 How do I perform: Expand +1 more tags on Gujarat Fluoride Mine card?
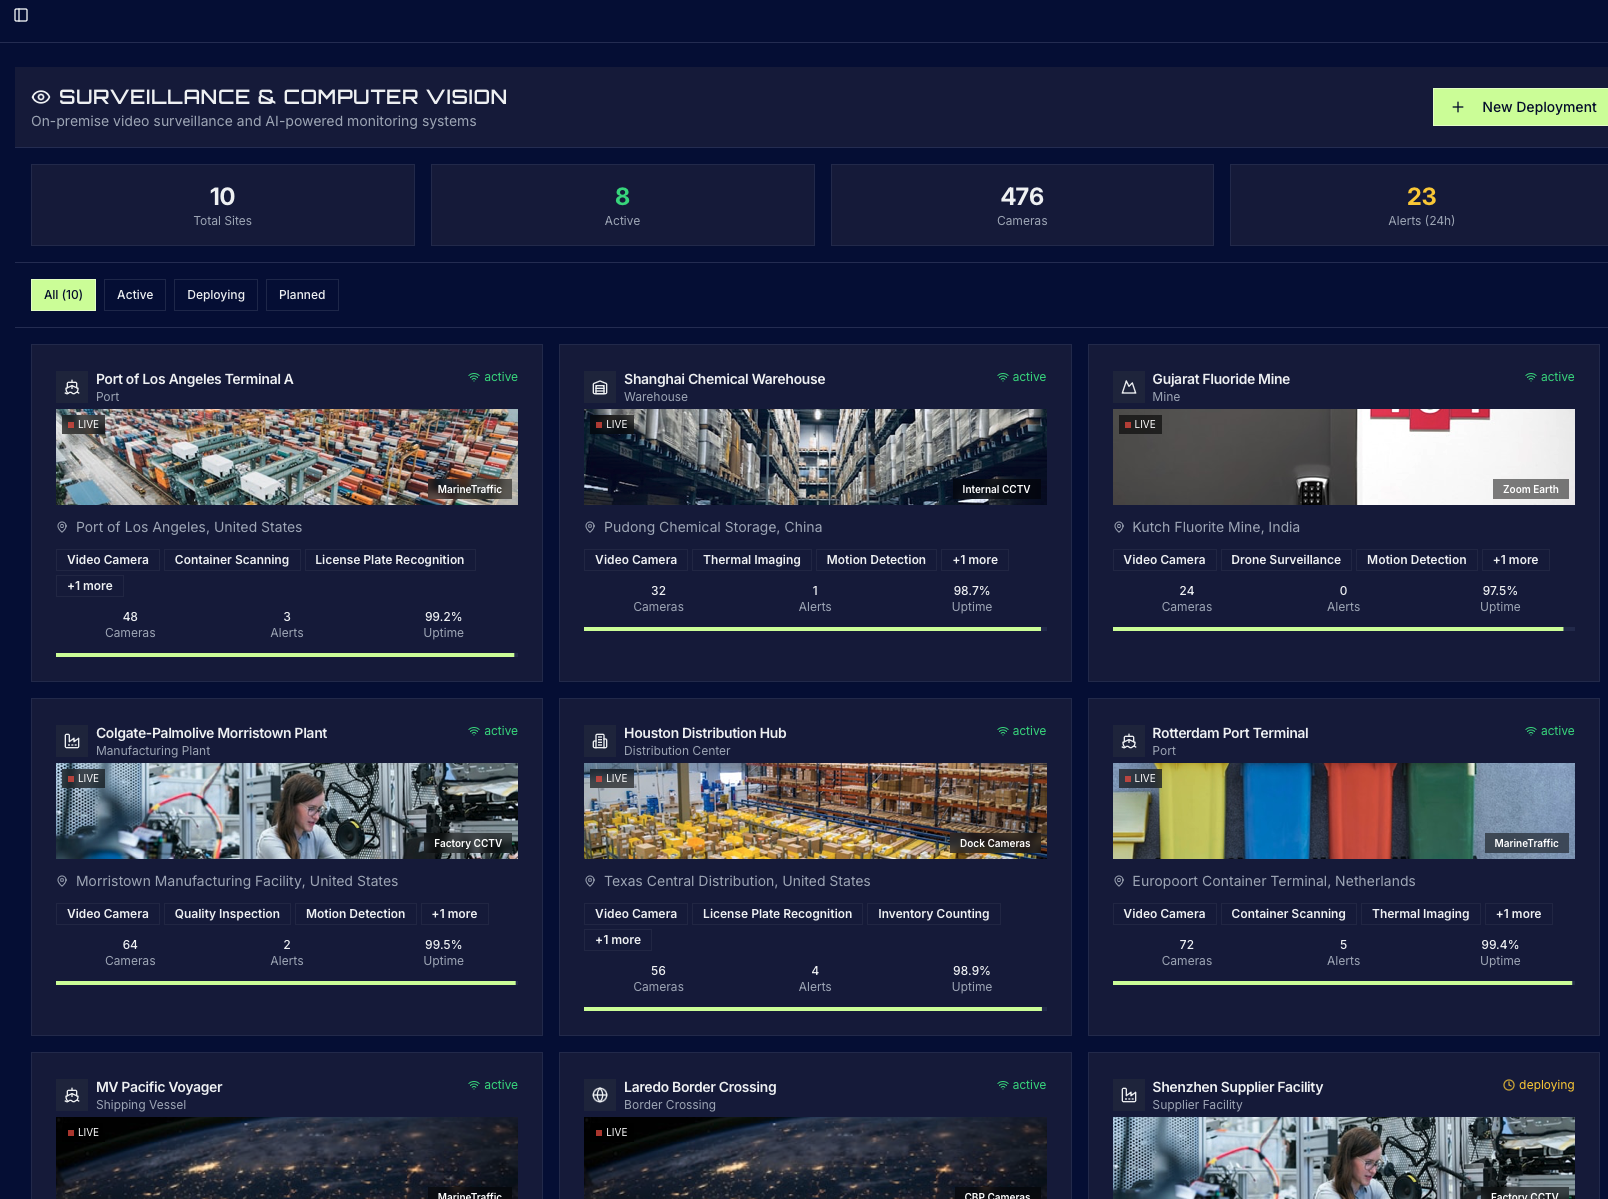click(1516, 560)
